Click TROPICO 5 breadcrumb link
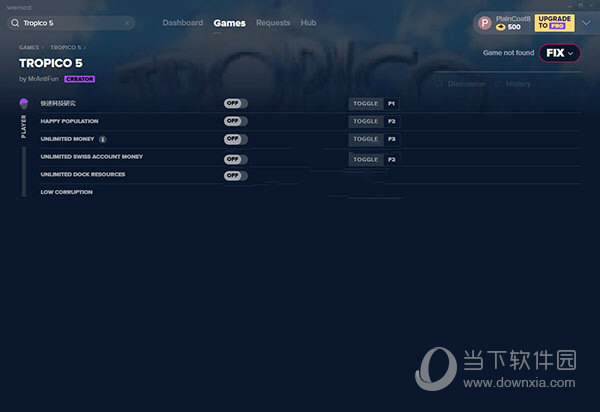600x412 pixels. point(65,47)
